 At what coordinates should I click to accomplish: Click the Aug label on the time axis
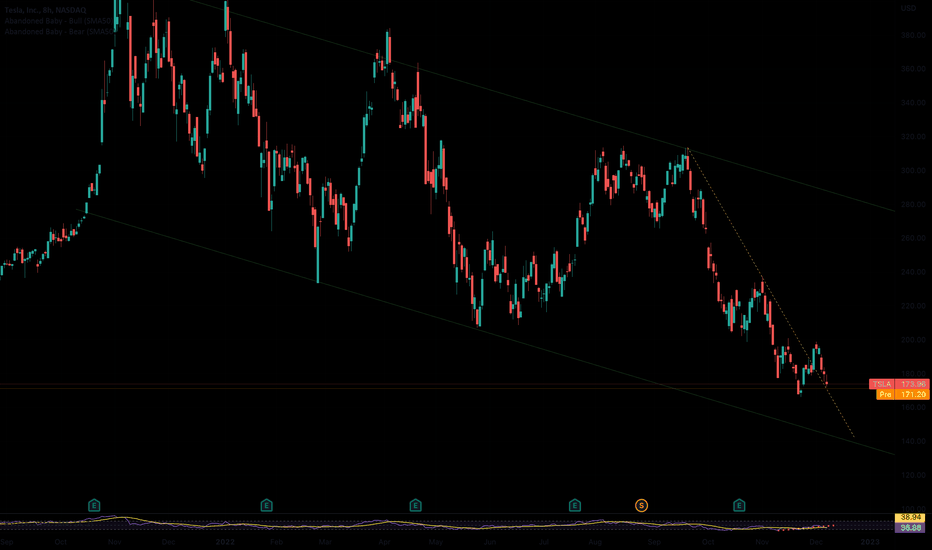coord(595,542)
